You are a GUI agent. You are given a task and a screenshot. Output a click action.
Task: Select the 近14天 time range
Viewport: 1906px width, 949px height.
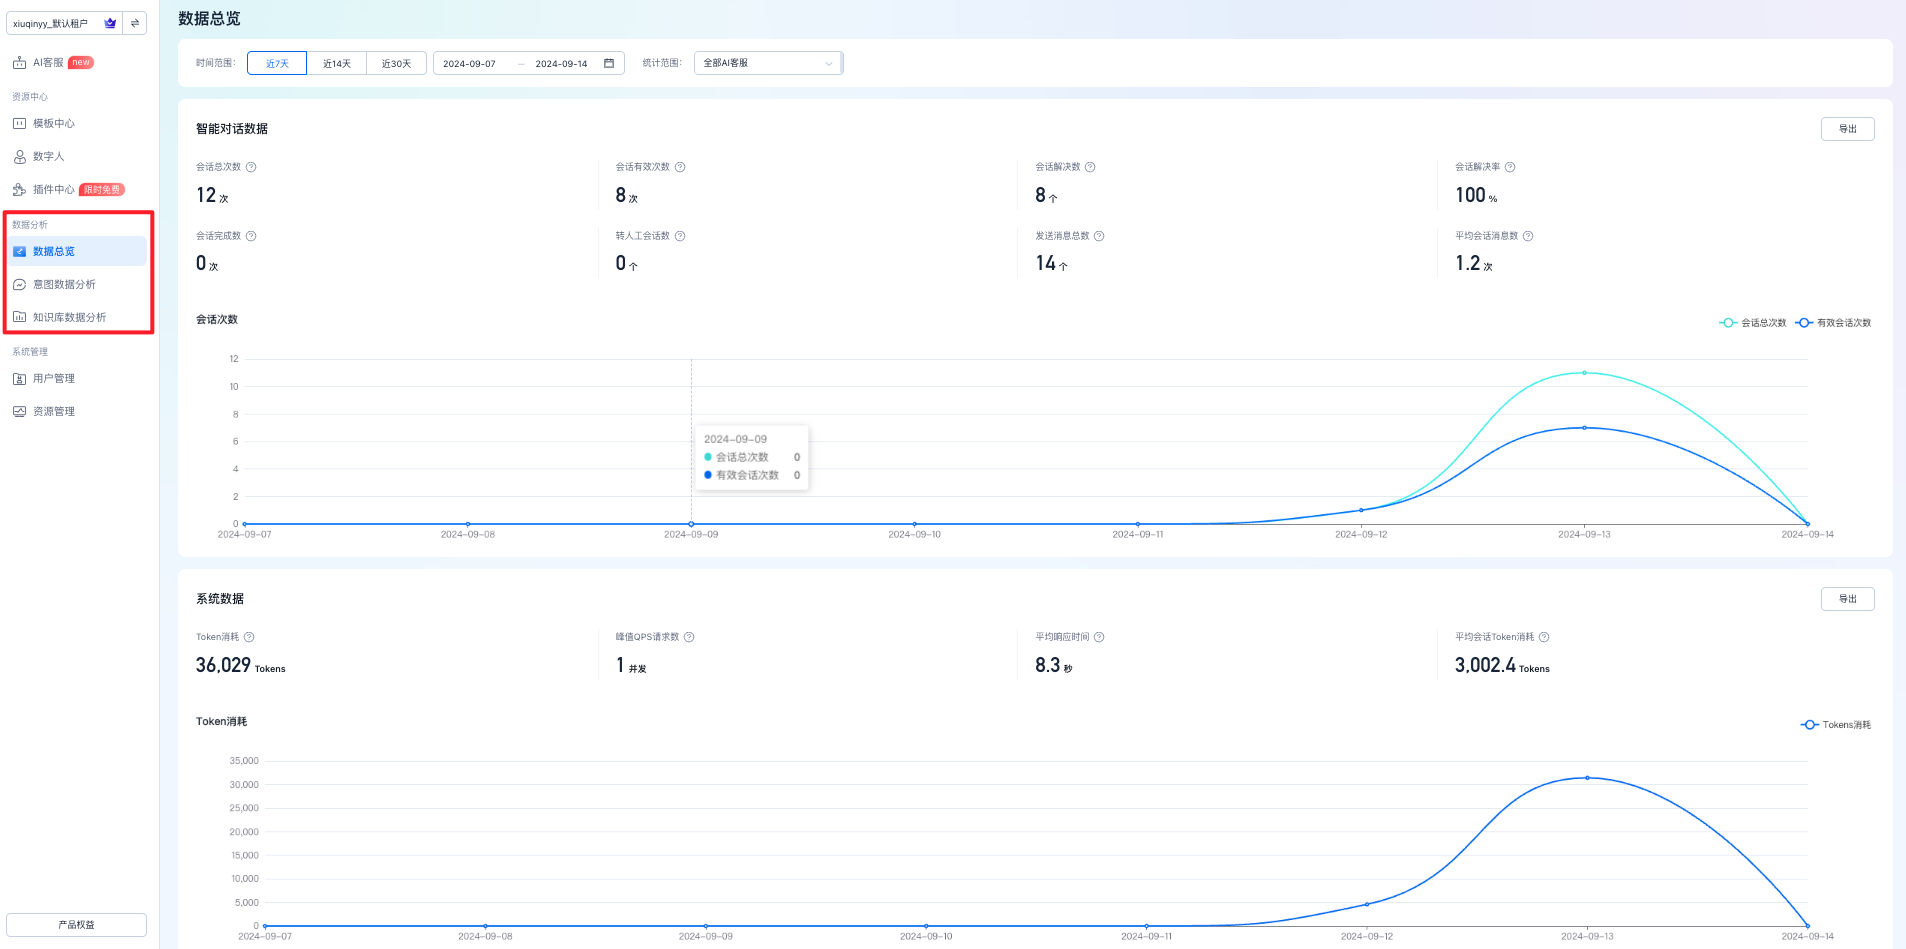(x=337, y=64)
